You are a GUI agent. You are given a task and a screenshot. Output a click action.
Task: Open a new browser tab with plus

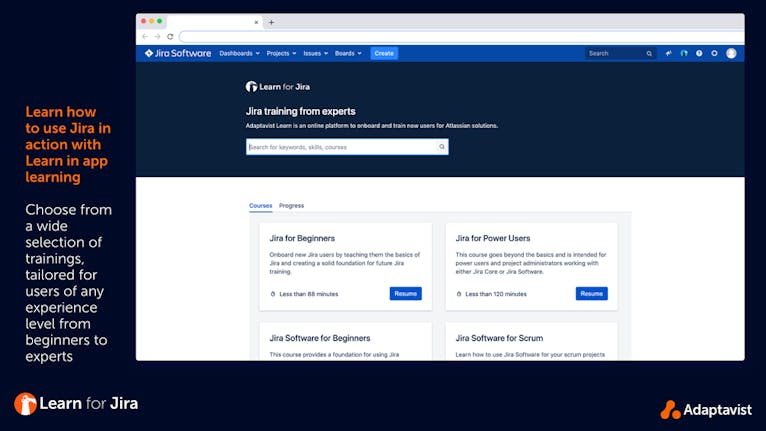click(271, 22)
